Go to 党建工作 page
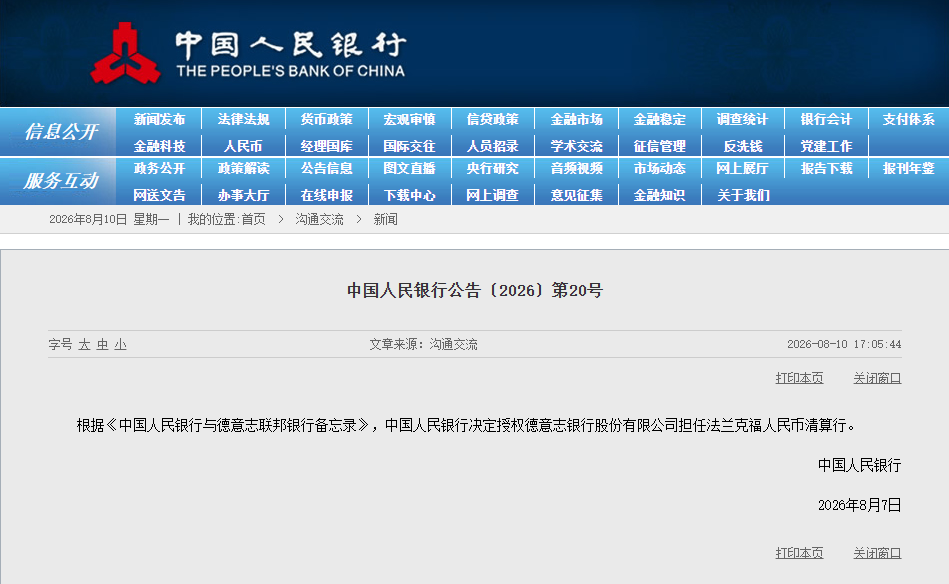This screenshot has height=584, width=949. [826, 146]
